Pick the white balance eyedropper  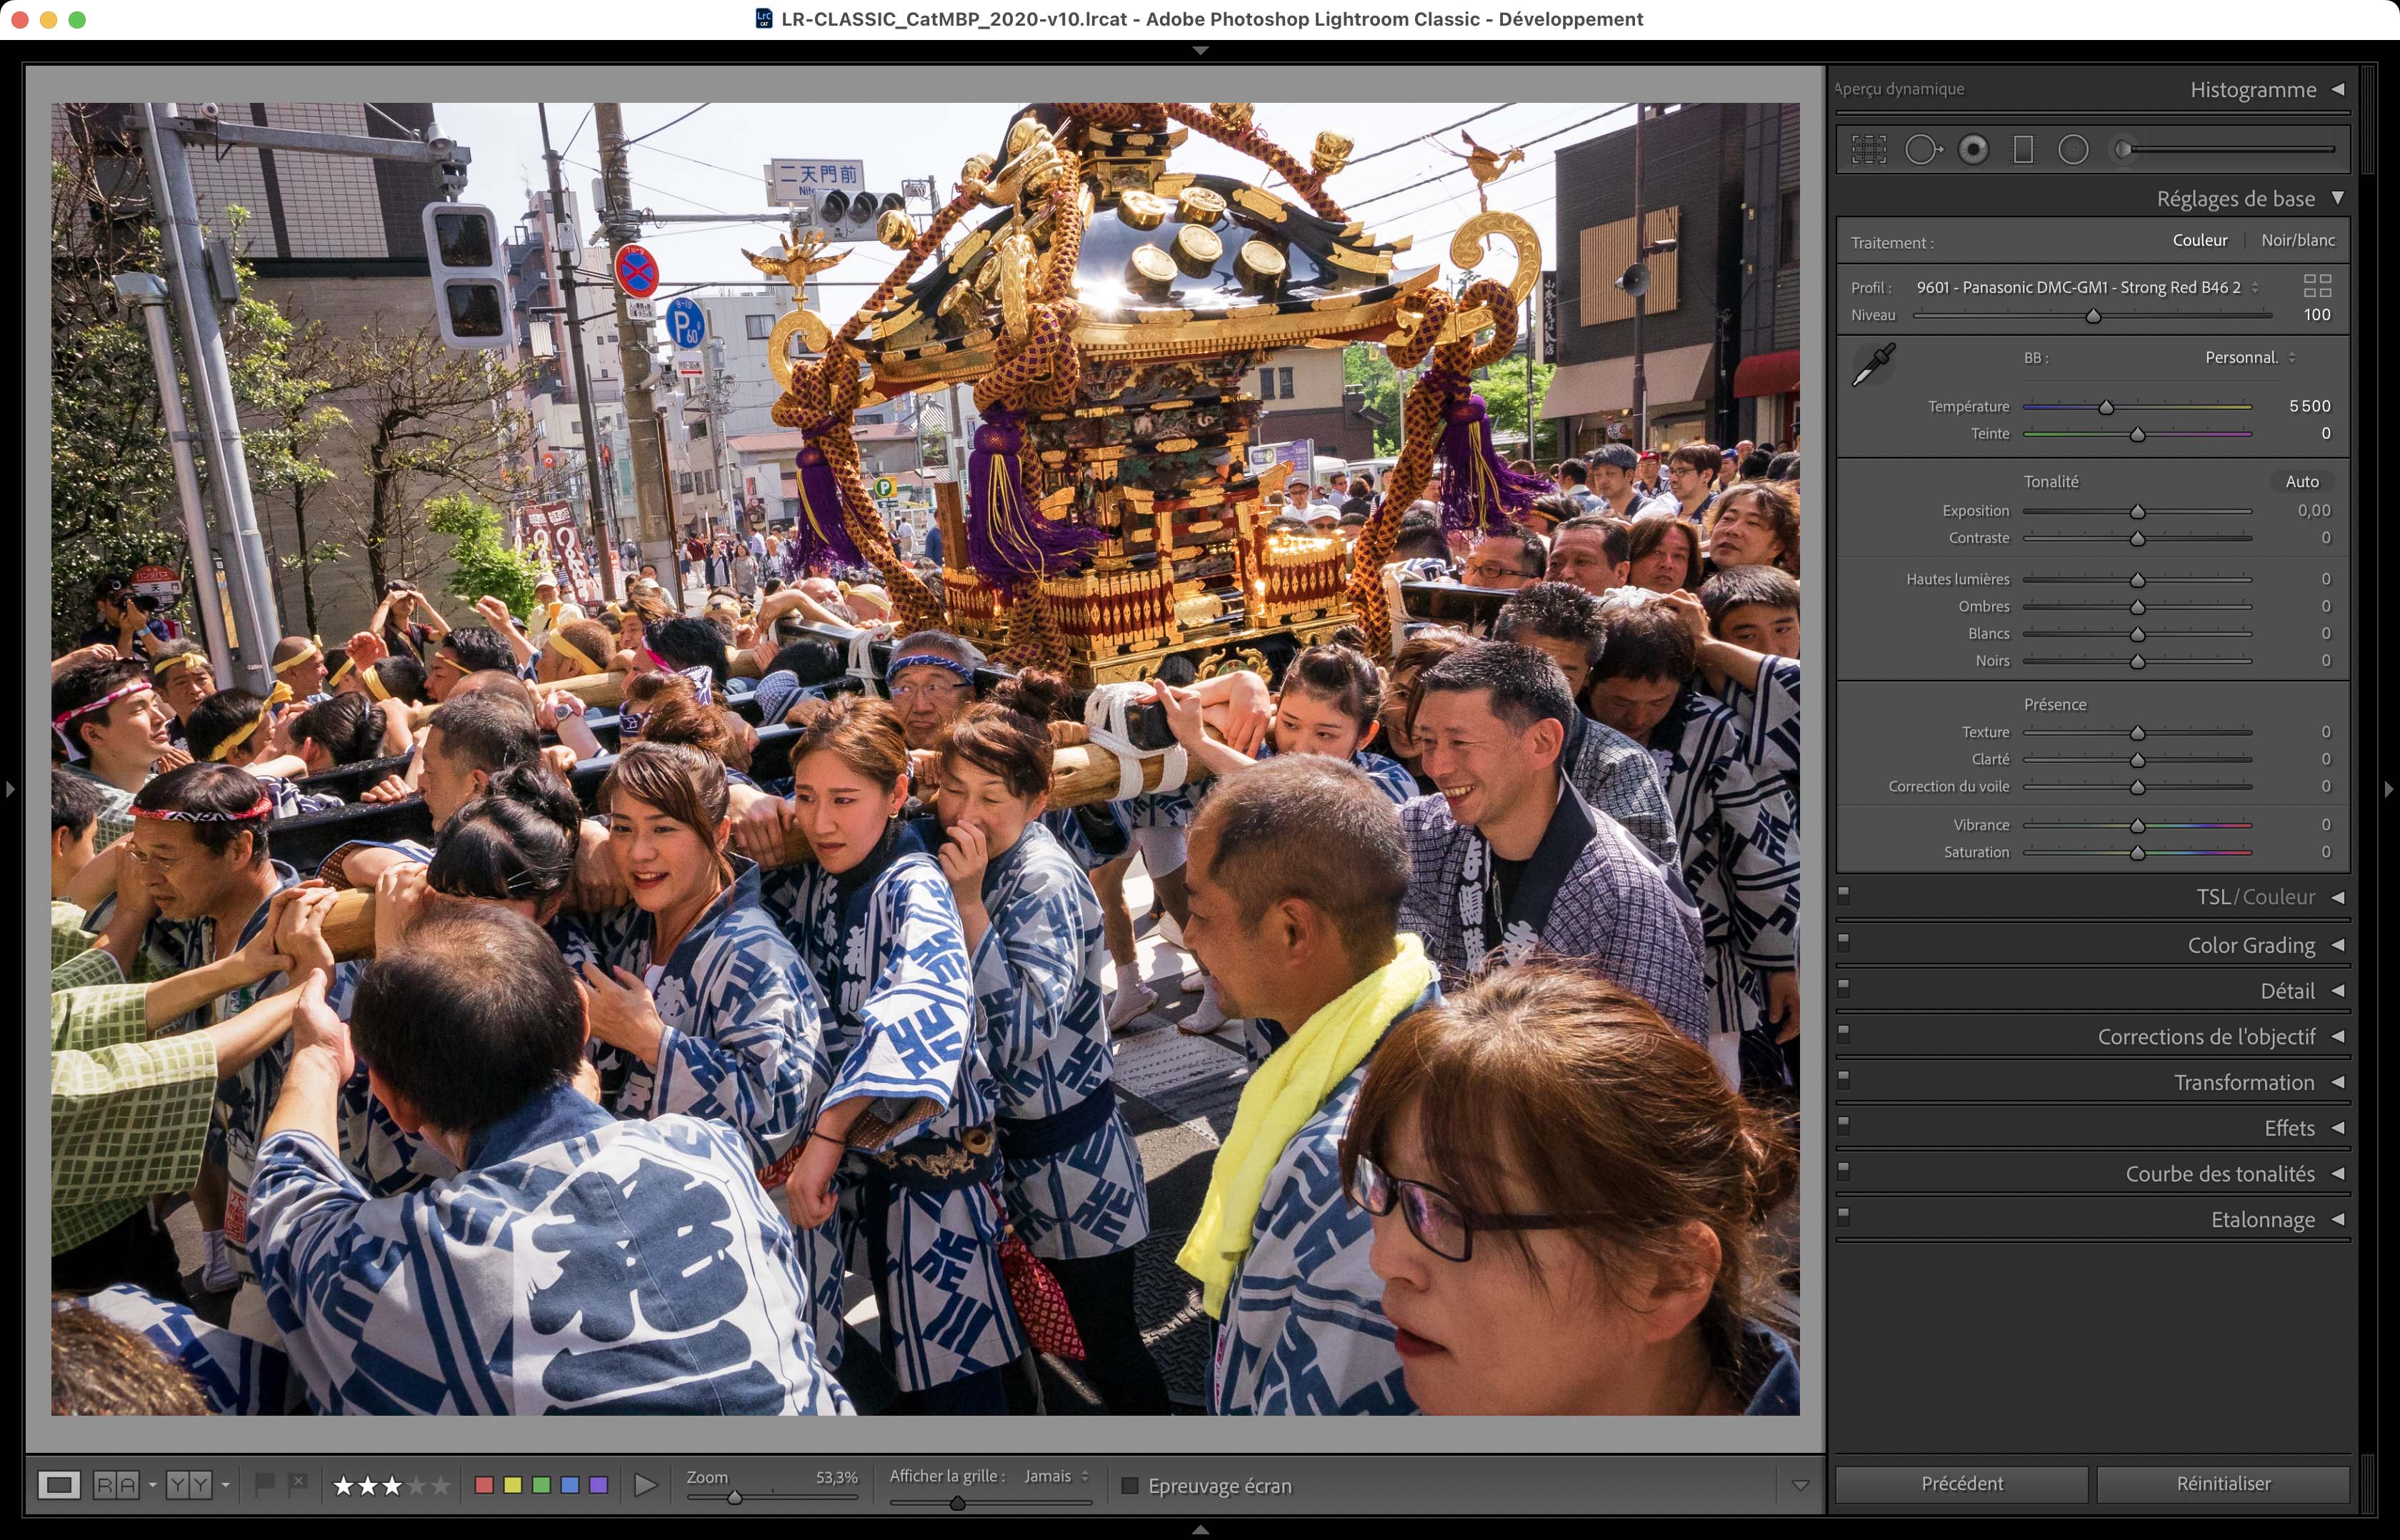pos(1872,365)
